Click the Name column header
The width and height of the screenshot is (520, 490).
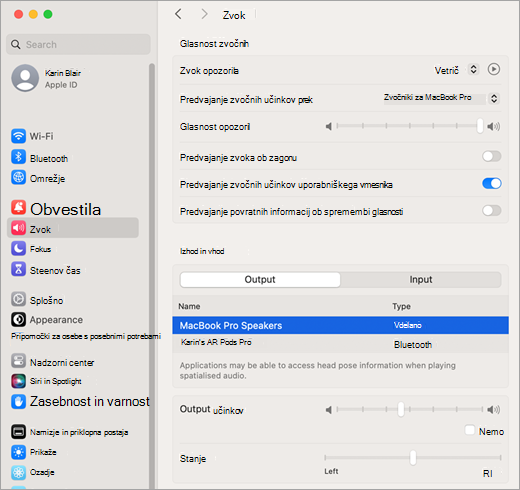pyautogui.click(x=189, y=306)
